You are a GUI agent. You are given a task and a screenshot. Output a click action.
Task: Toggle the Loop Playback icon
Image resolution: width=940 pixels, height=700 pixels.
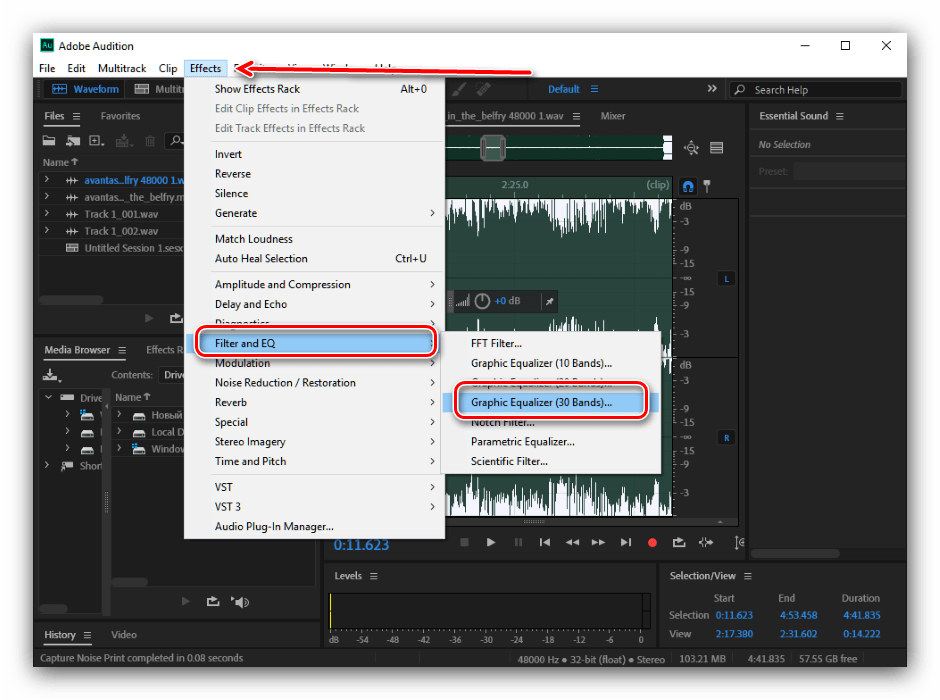[x=679, y=542]
